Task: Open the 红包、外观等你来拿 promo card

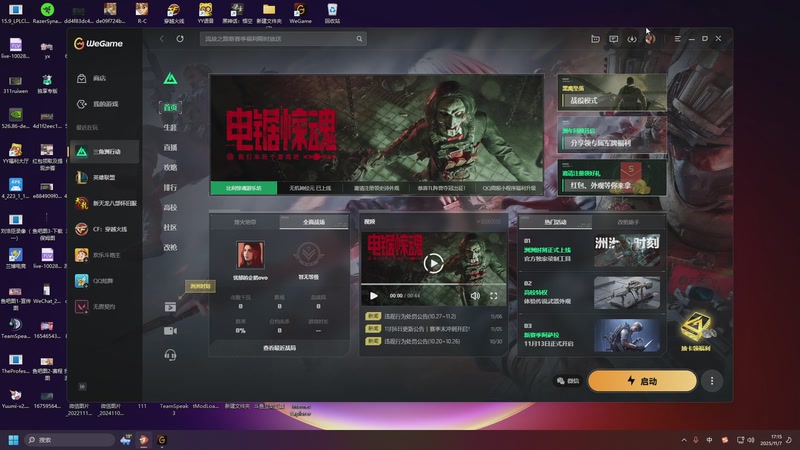Action: coord(612,178)
